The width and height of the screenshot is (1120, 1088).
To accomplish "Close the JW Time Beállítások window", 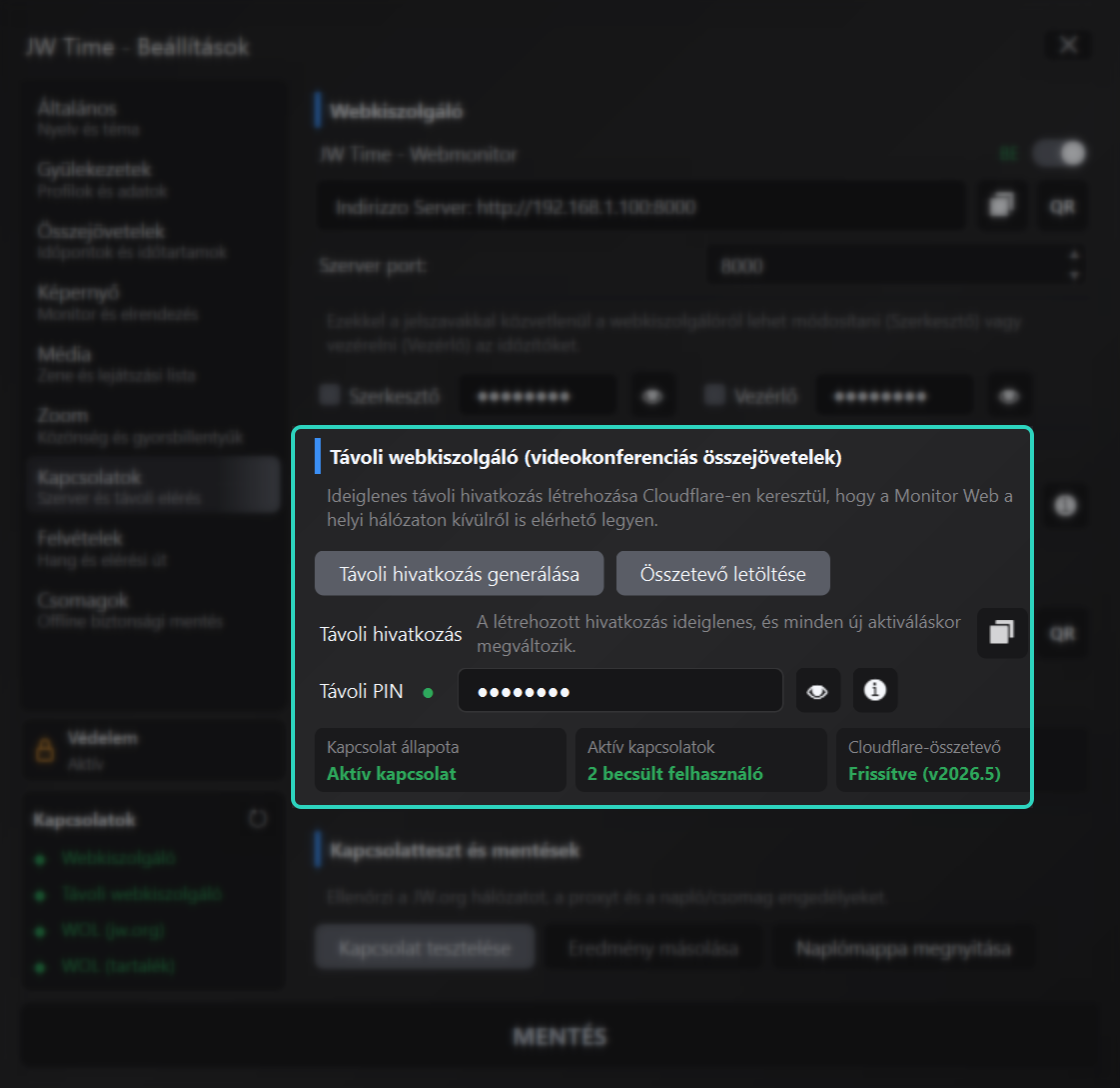I will pyautogui.click(x=1069, y=45).
